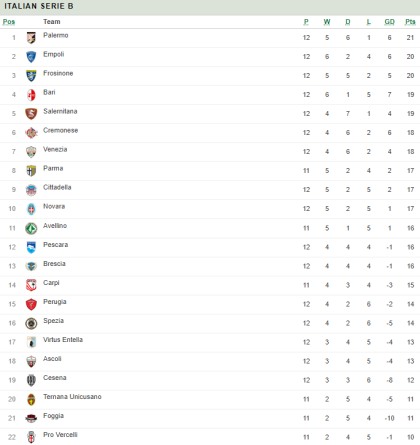Click the Perugia club crest icon
This screenshot has width=420, height=445.
click(31, 305)
